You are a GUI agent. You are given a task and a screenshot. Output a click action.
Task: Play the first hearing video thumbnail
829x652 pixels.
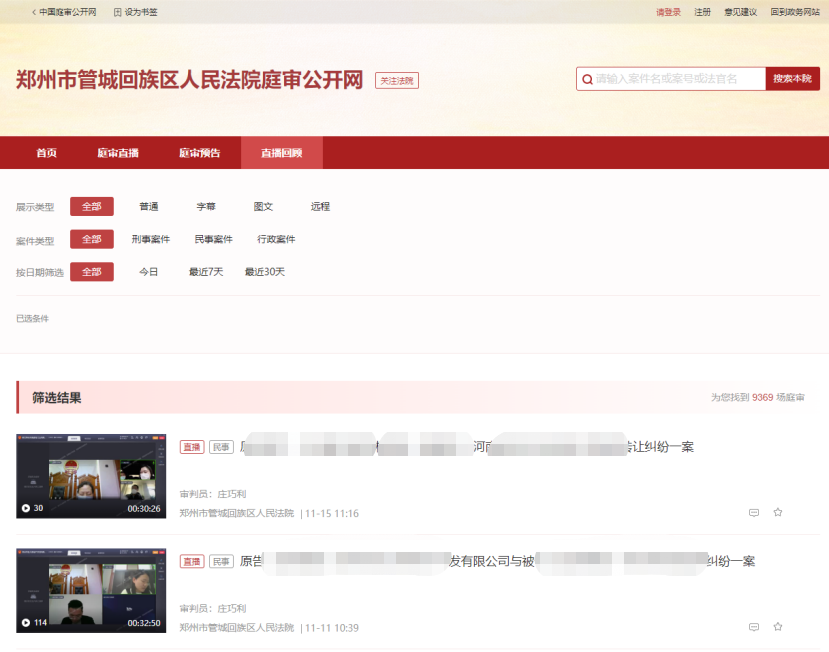click(x=90, y=476)
